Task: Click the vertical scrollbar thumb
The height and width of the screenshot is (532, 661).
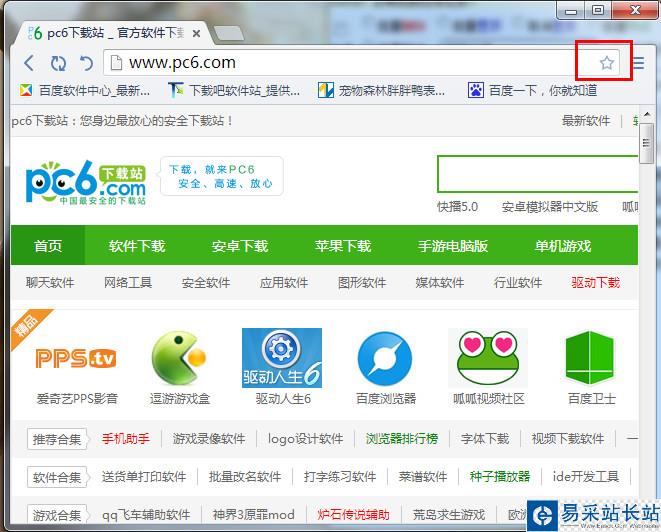Action: [646, 144]
